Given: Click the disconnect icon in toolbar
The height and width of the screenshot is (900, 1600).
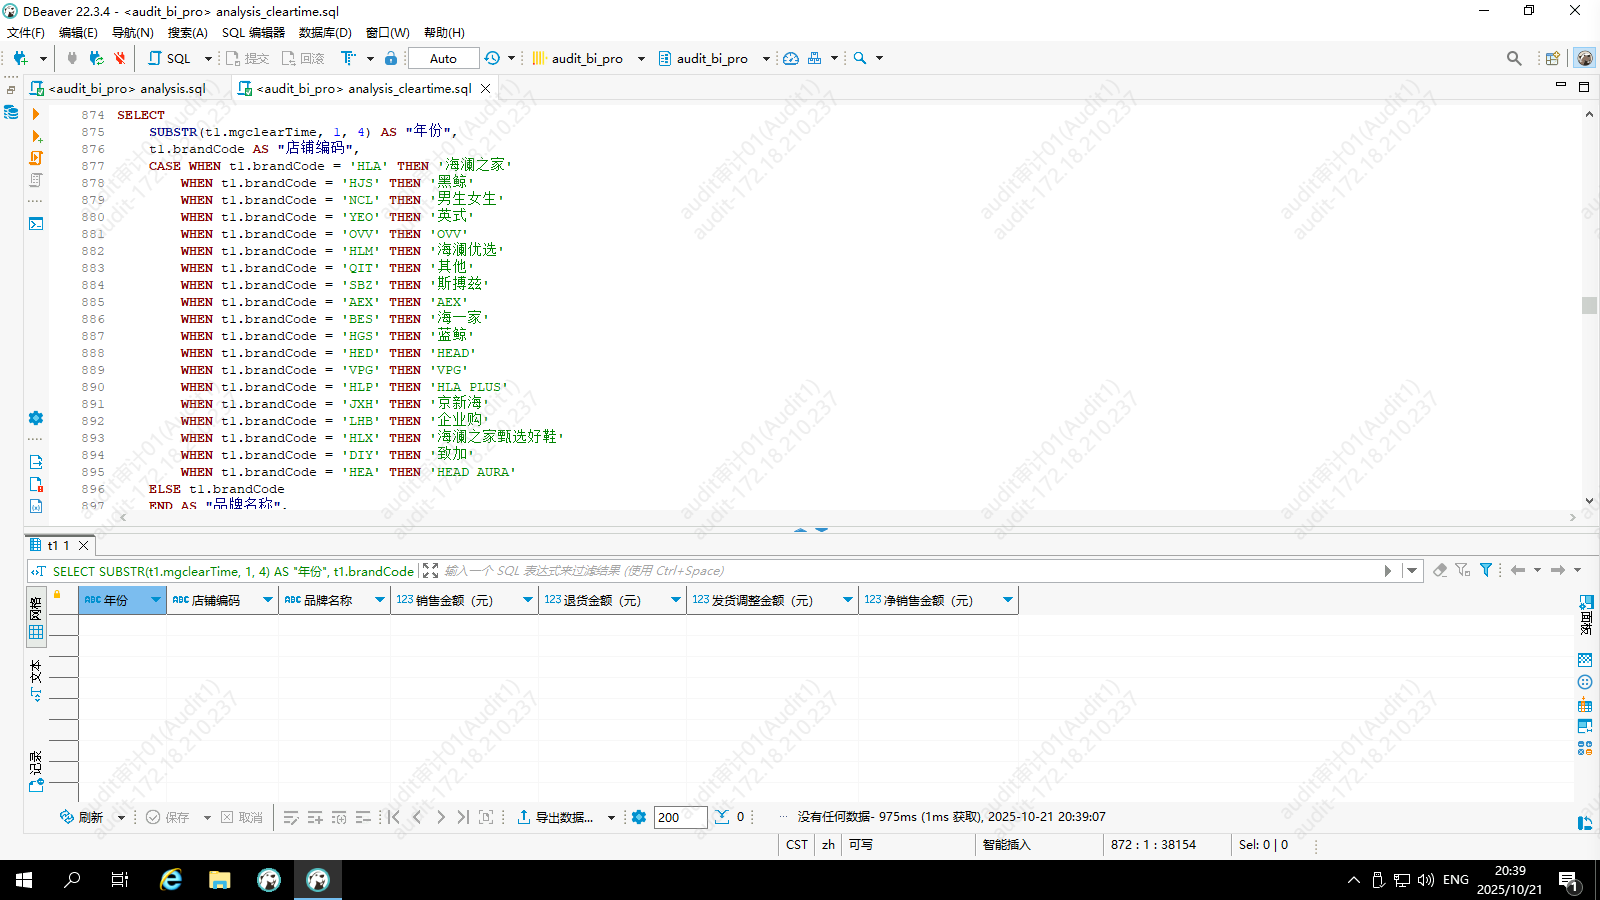Looking at the screenshot, I should [120, 58].
